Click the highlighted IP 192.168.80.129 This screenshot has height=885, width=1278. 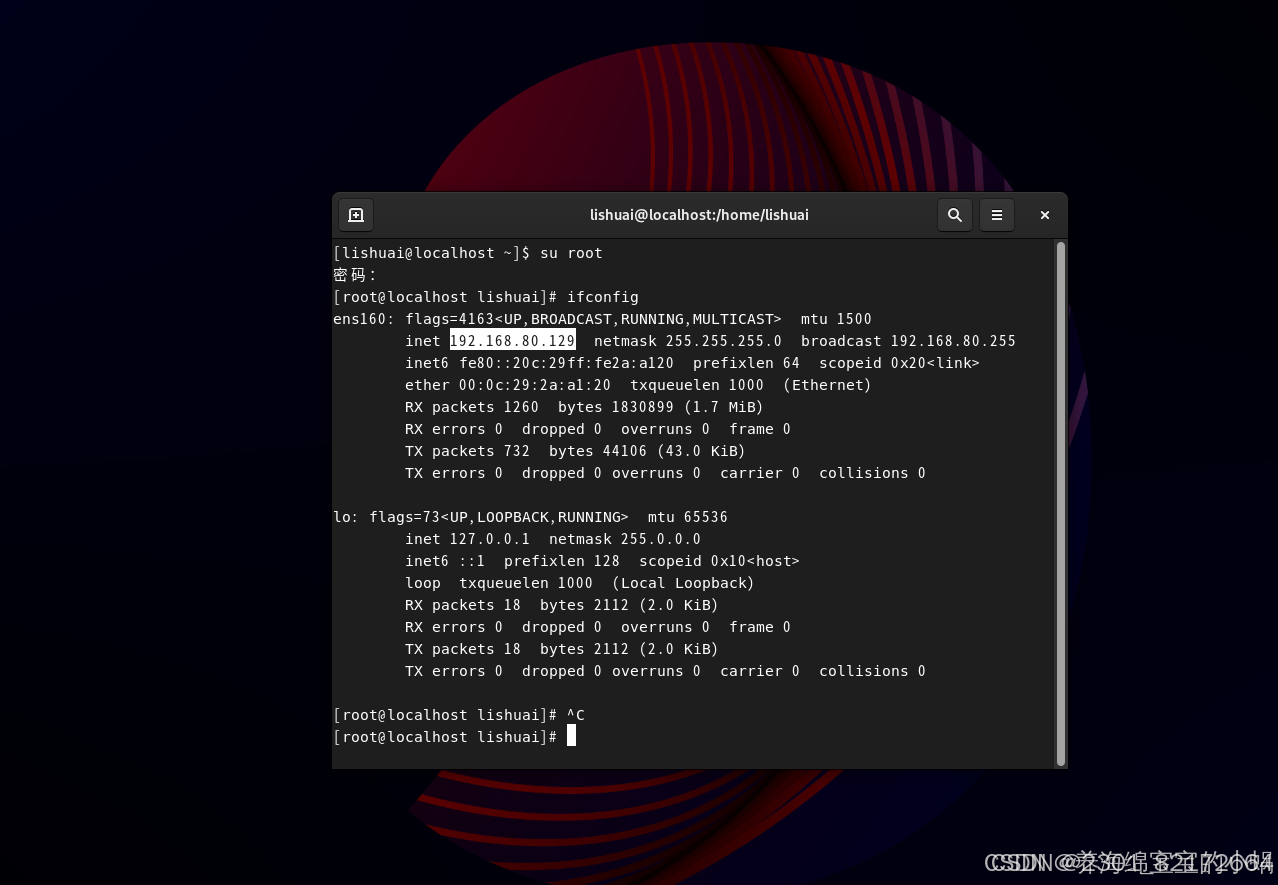point(513,341)
